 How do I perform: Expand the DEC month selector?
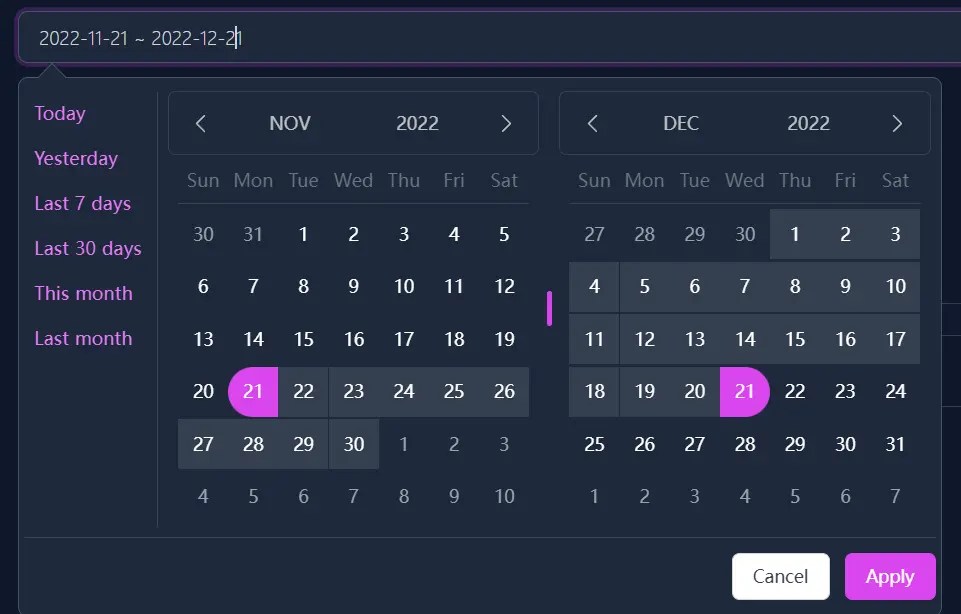[680, 123]
